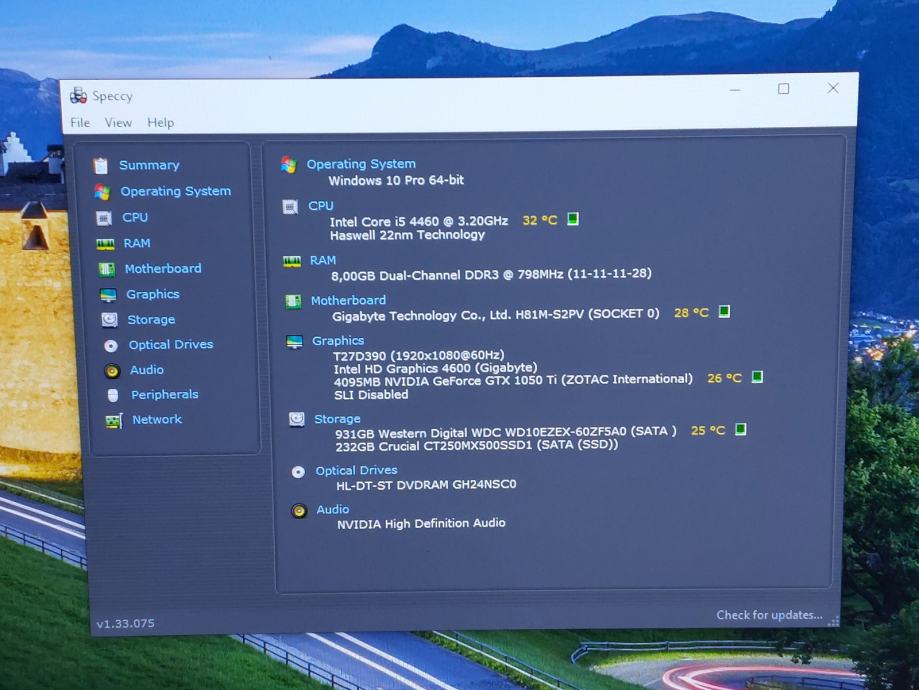Select the RAM stick icon in sidebar
Viewport: 919px width, 690px height.
coord(105,244)
